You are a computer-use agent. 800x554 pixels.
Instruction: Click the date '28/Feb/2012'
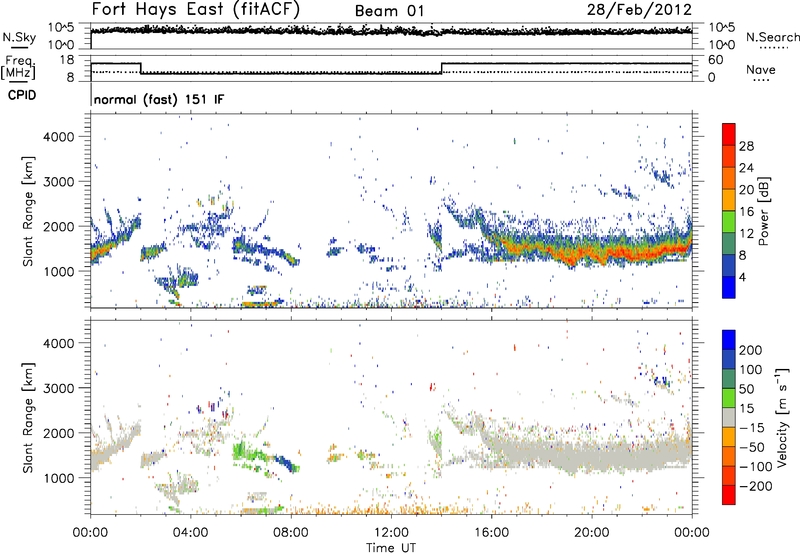[x=639, y=10]
